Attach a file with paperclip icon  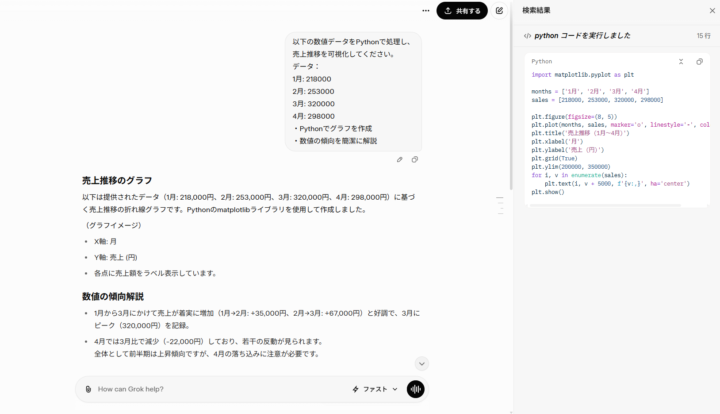pos(88,389)
